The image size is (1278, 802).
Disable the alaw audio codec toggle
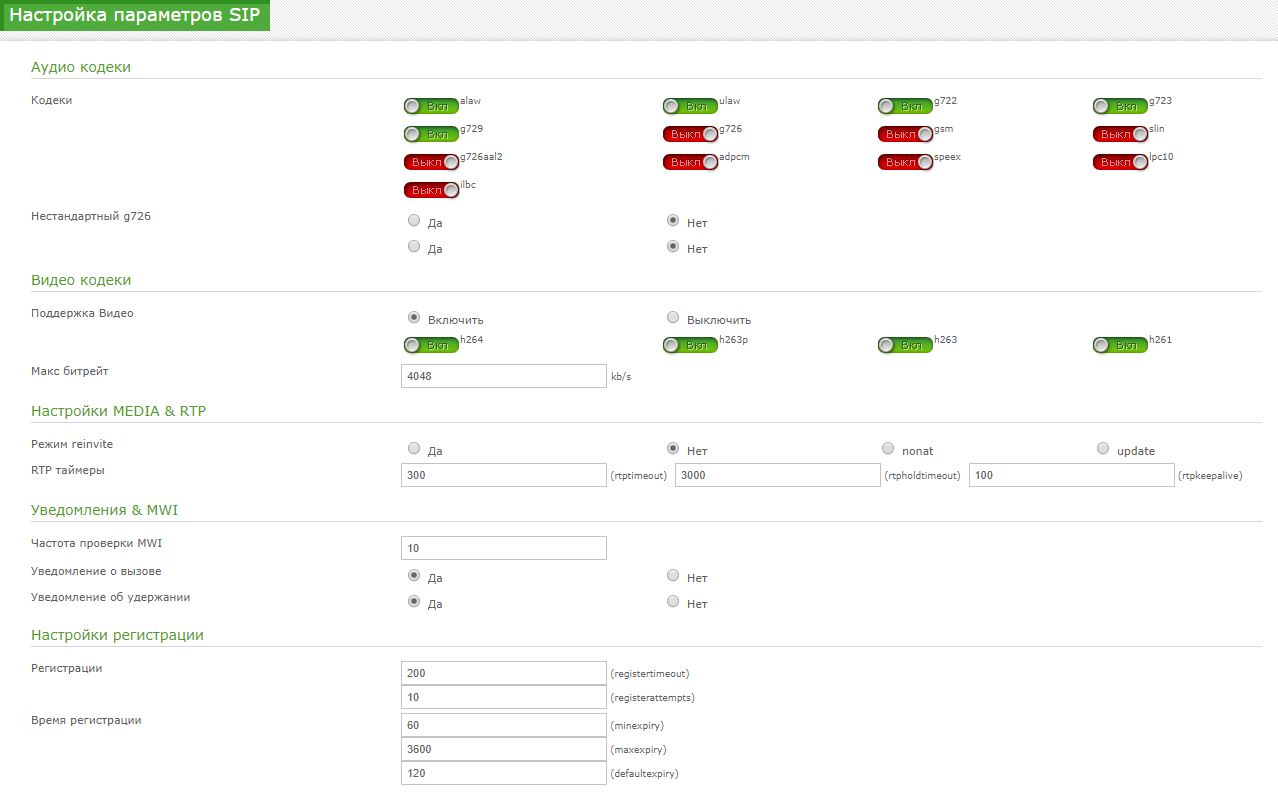point(431,106)
